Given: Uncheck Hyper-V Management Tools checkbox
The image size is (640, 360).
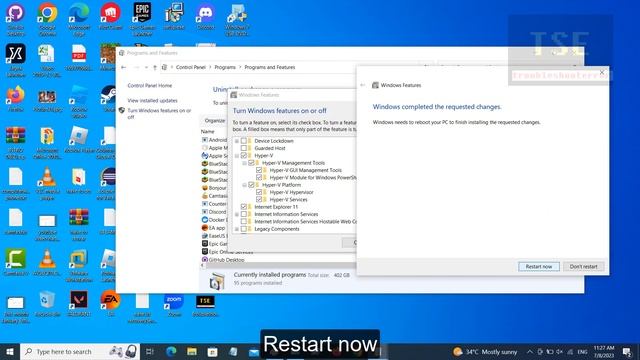Looking at the screenshot, I should tap(251, 163).
